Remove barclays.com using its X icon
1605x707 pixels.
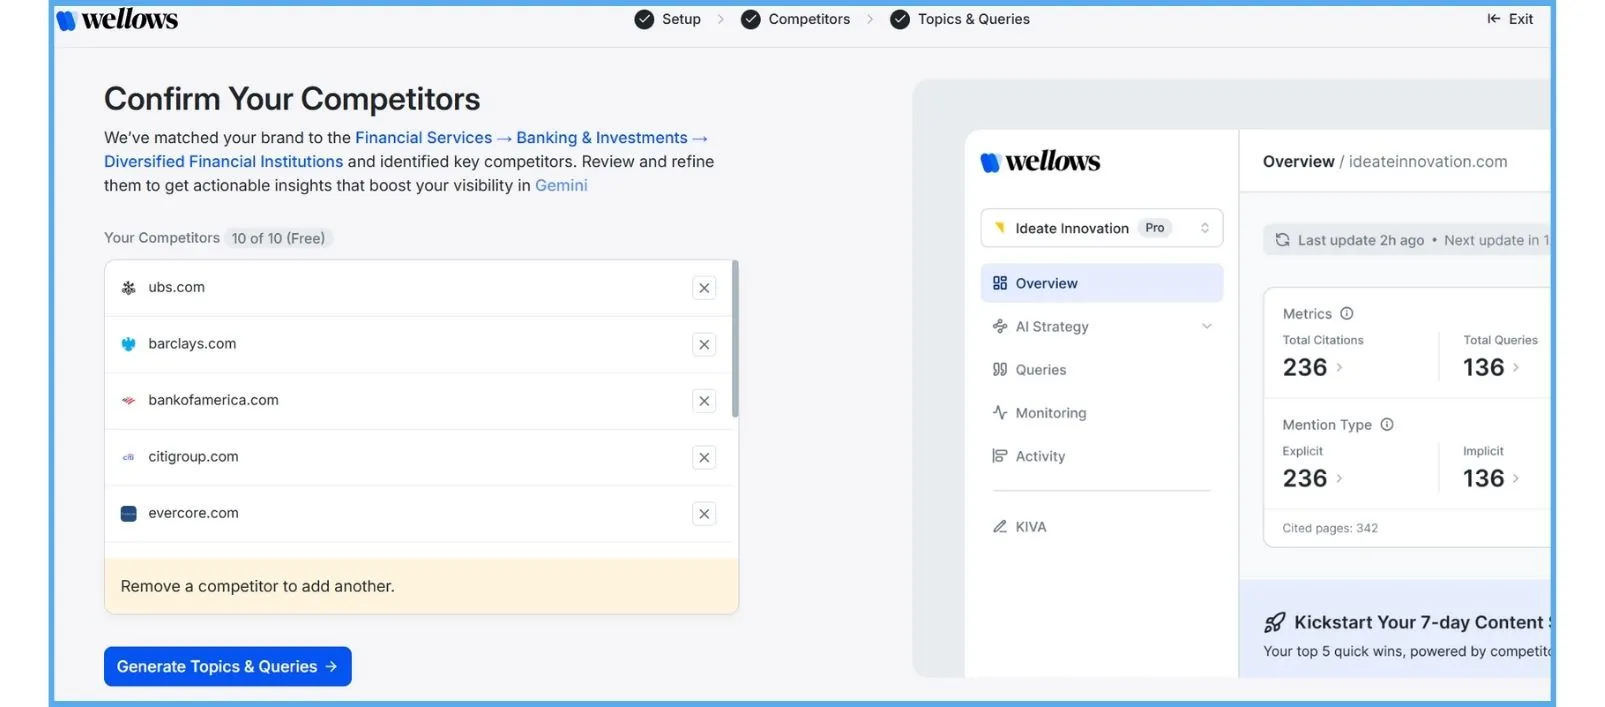pos(704,344)
